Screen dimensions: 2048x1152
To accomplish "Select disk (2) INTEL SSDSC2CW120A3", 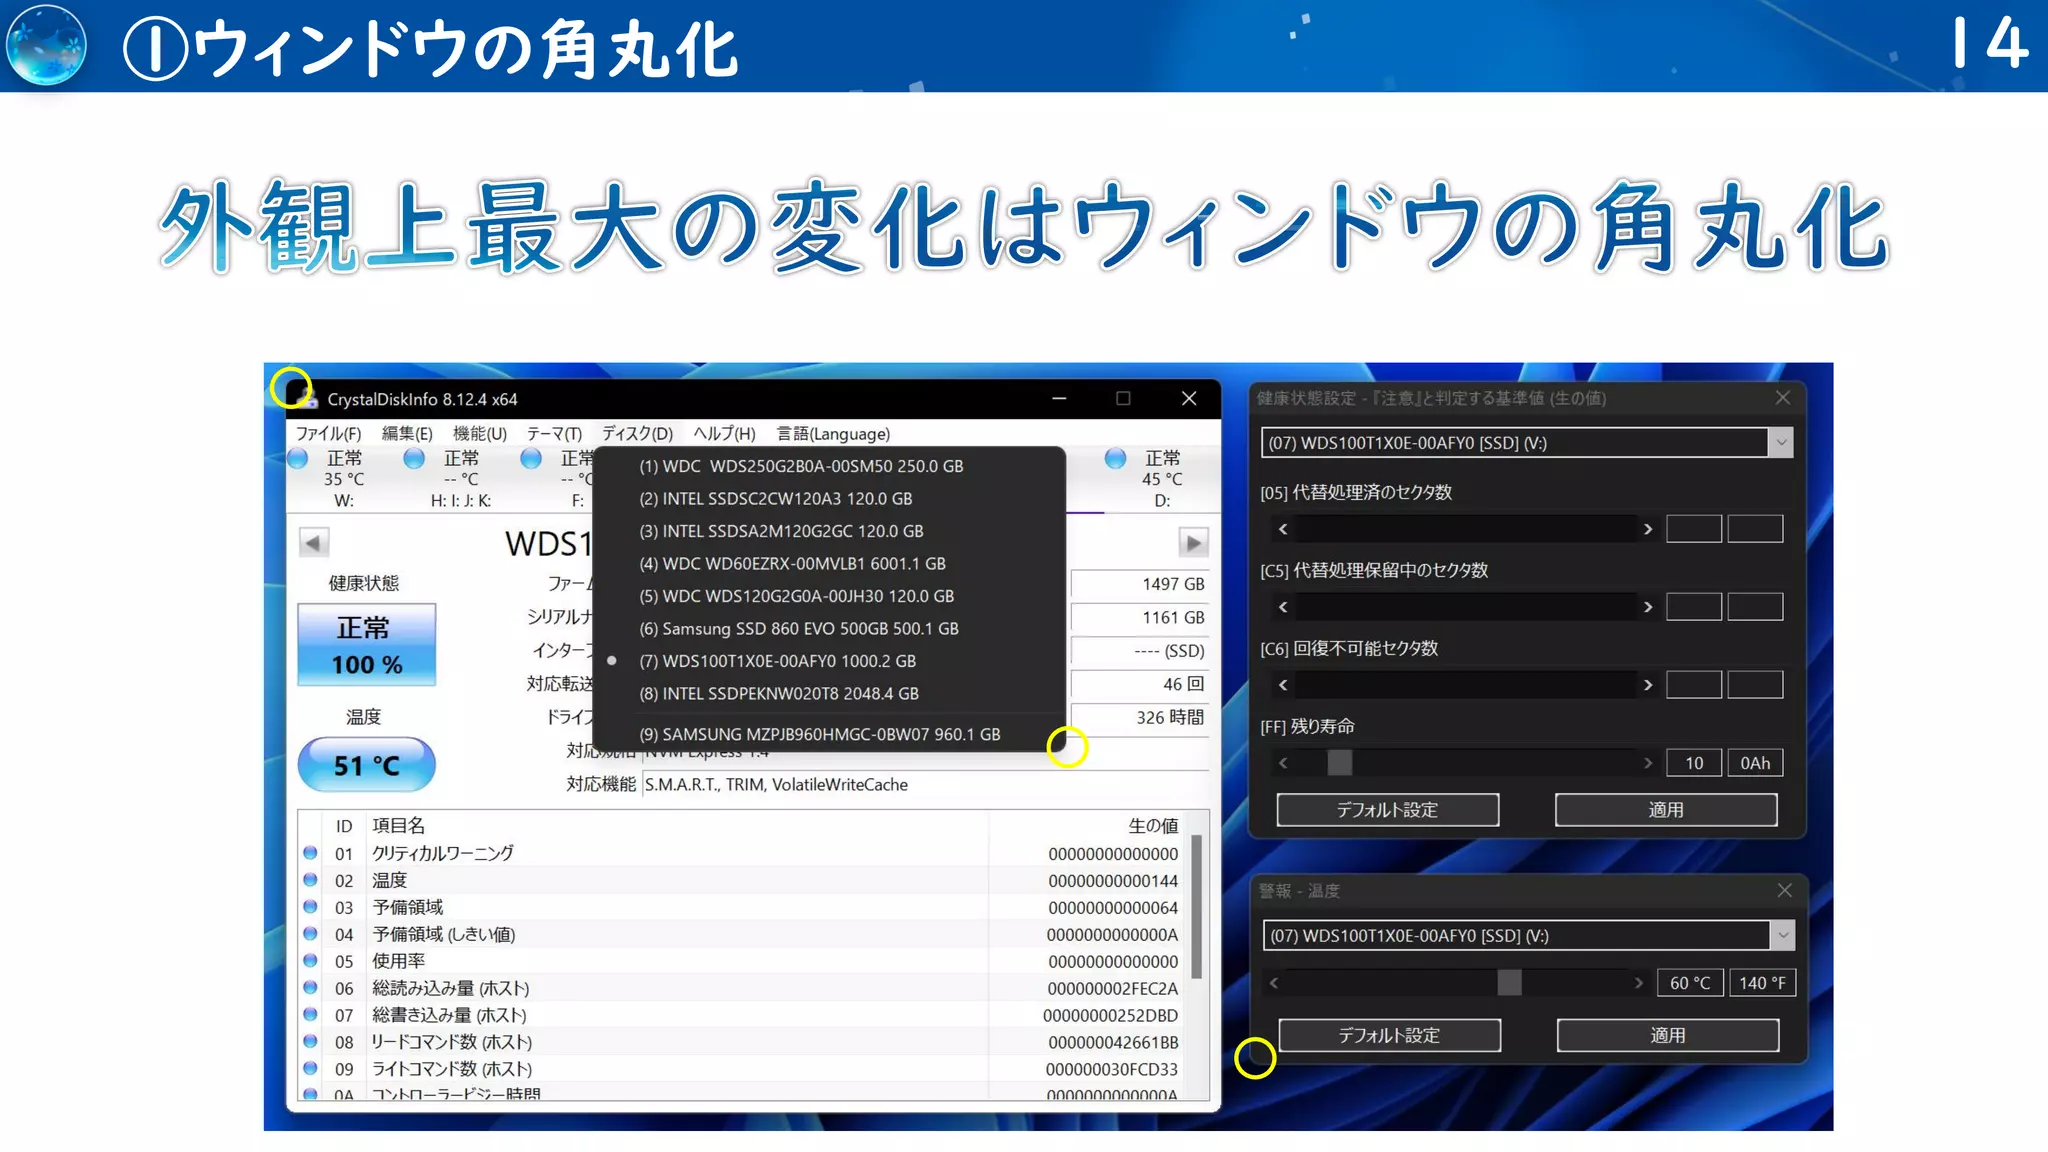I will coord(829,498).
